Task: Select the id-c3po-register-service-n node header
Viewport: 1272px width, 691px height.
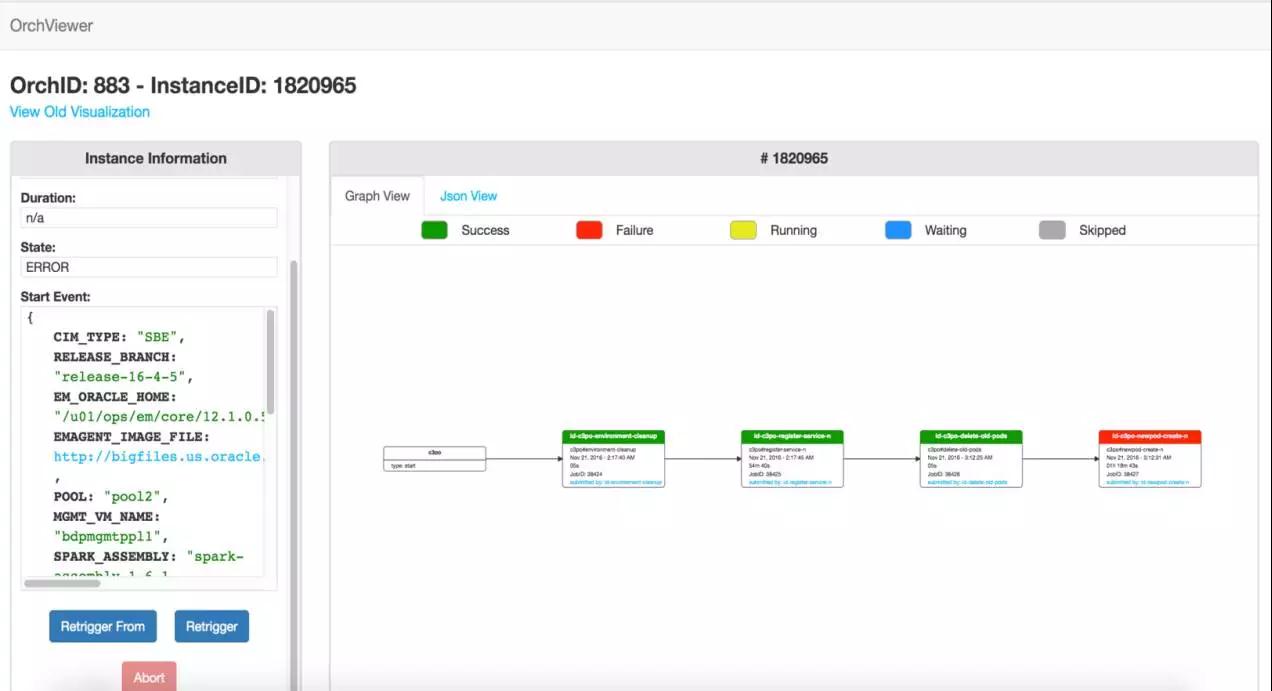Action: pyautogui.click(x=792, y=437)
